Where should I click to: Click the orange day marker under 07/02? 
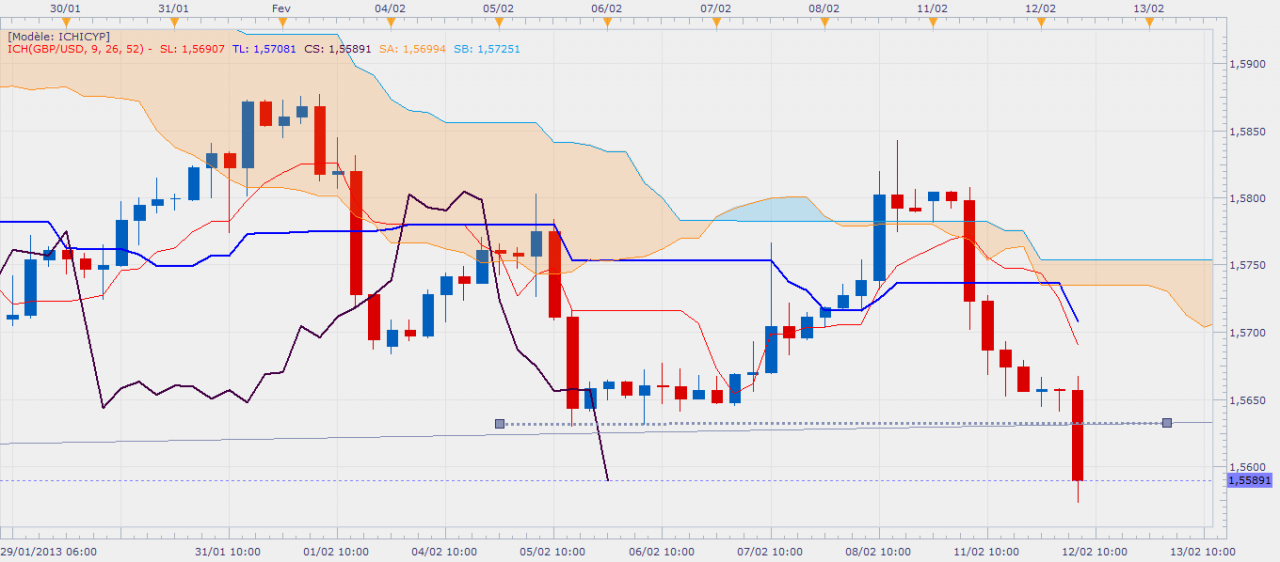(716, 21)
